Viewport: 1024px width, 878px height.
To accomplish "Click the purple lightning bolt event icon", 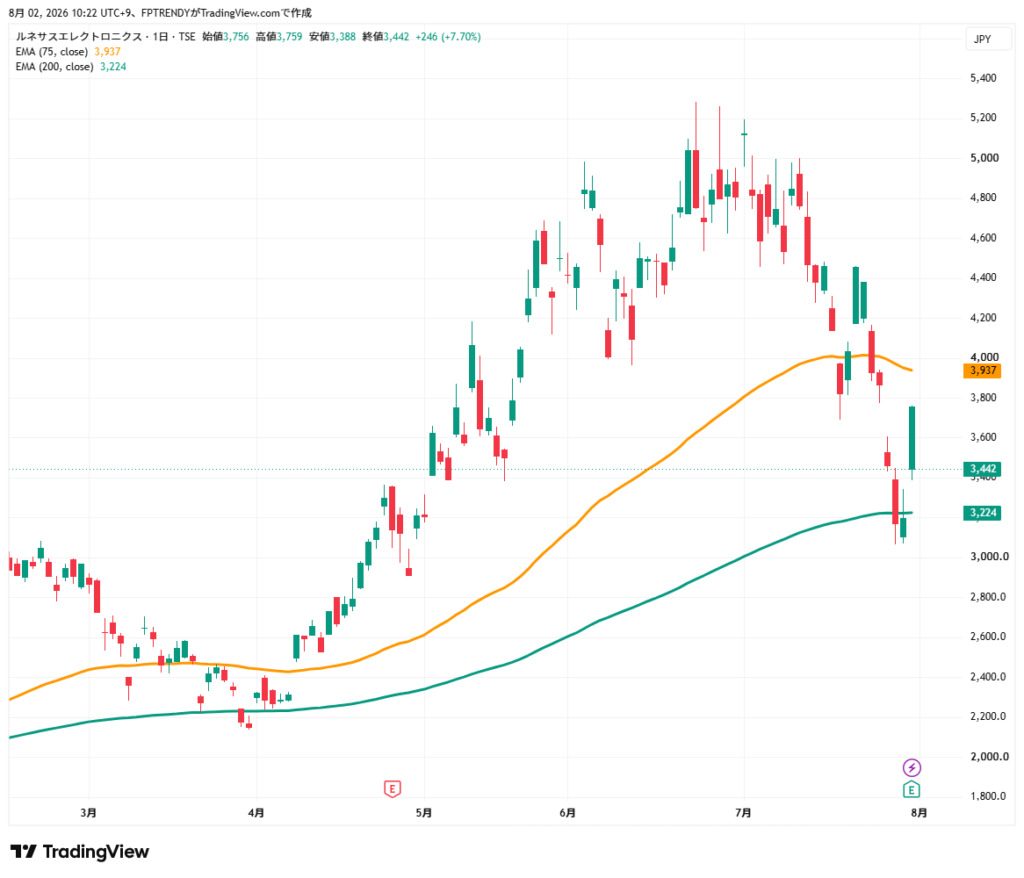I will (x=912, y=767).
